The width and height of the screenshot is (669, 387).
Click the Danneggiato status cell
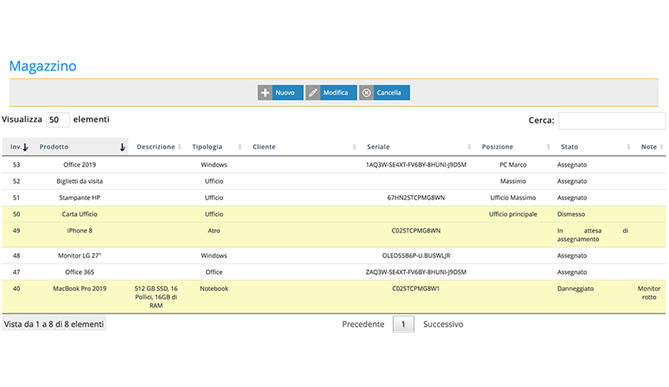(576, 289)
